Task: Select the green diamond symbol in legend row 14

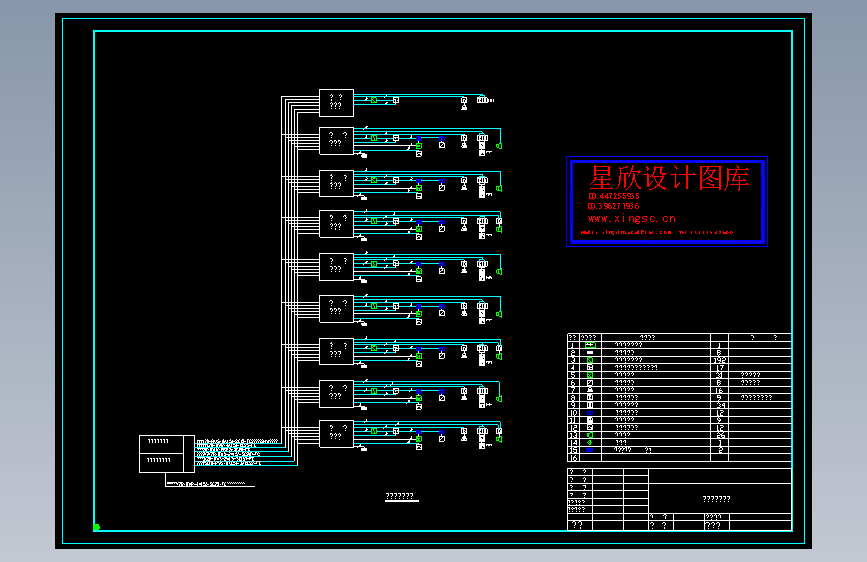Action: [590, 443]
